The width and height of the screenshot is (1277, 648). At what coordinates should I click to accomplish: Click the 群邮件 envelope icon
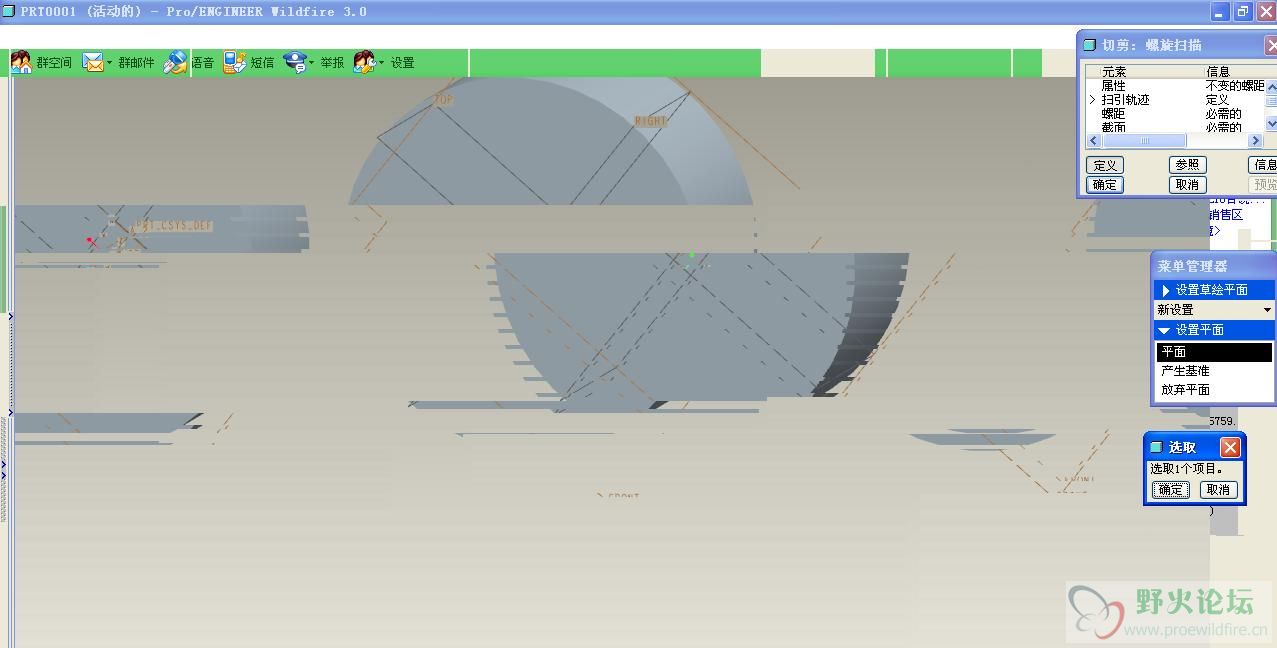(x=93, y=62)
